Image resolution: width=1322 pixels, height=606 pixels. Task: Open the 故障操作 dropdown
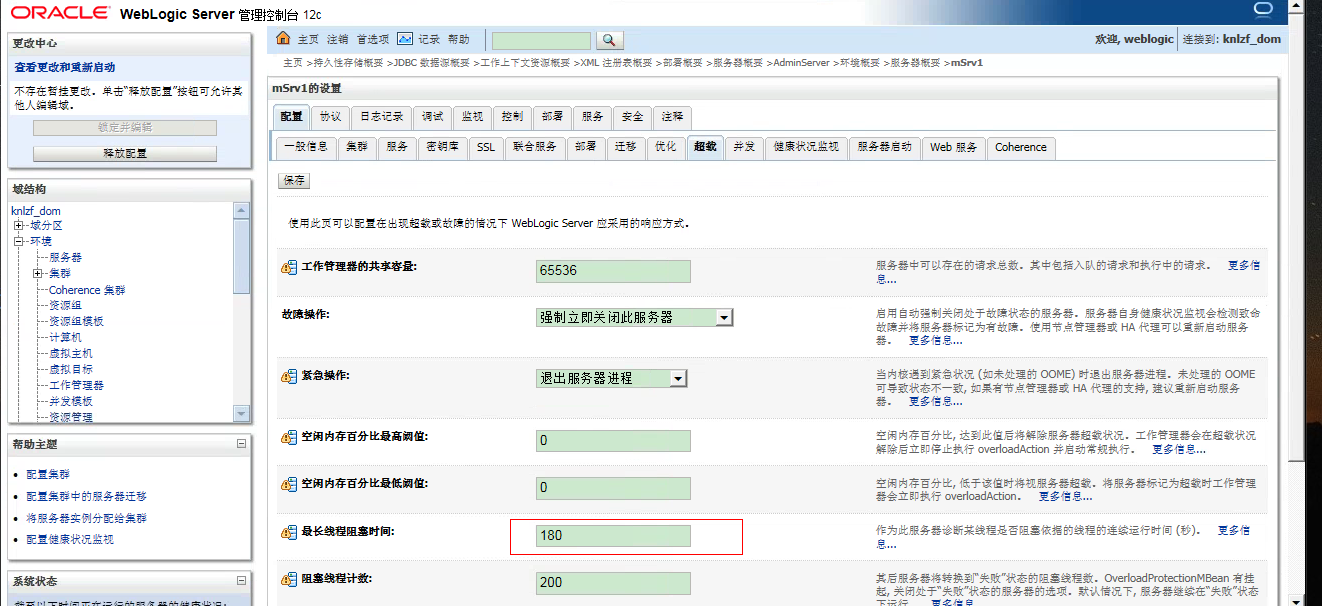click(725, 317)
